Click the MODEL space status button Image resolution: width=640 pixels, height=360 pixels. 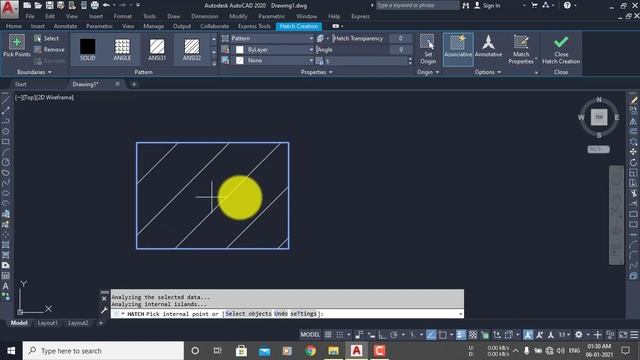[x=310, y=335]
